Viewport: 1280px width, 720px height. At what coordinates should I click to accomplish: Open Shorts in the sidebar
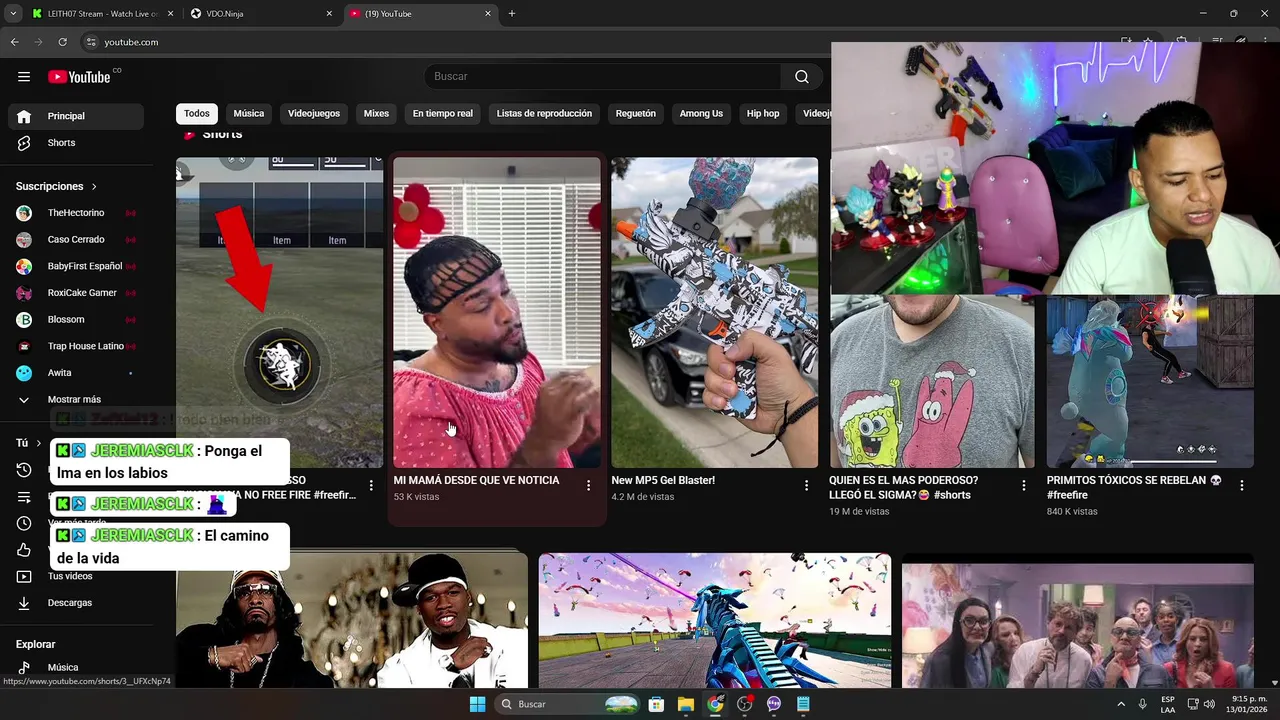[76, 143]
